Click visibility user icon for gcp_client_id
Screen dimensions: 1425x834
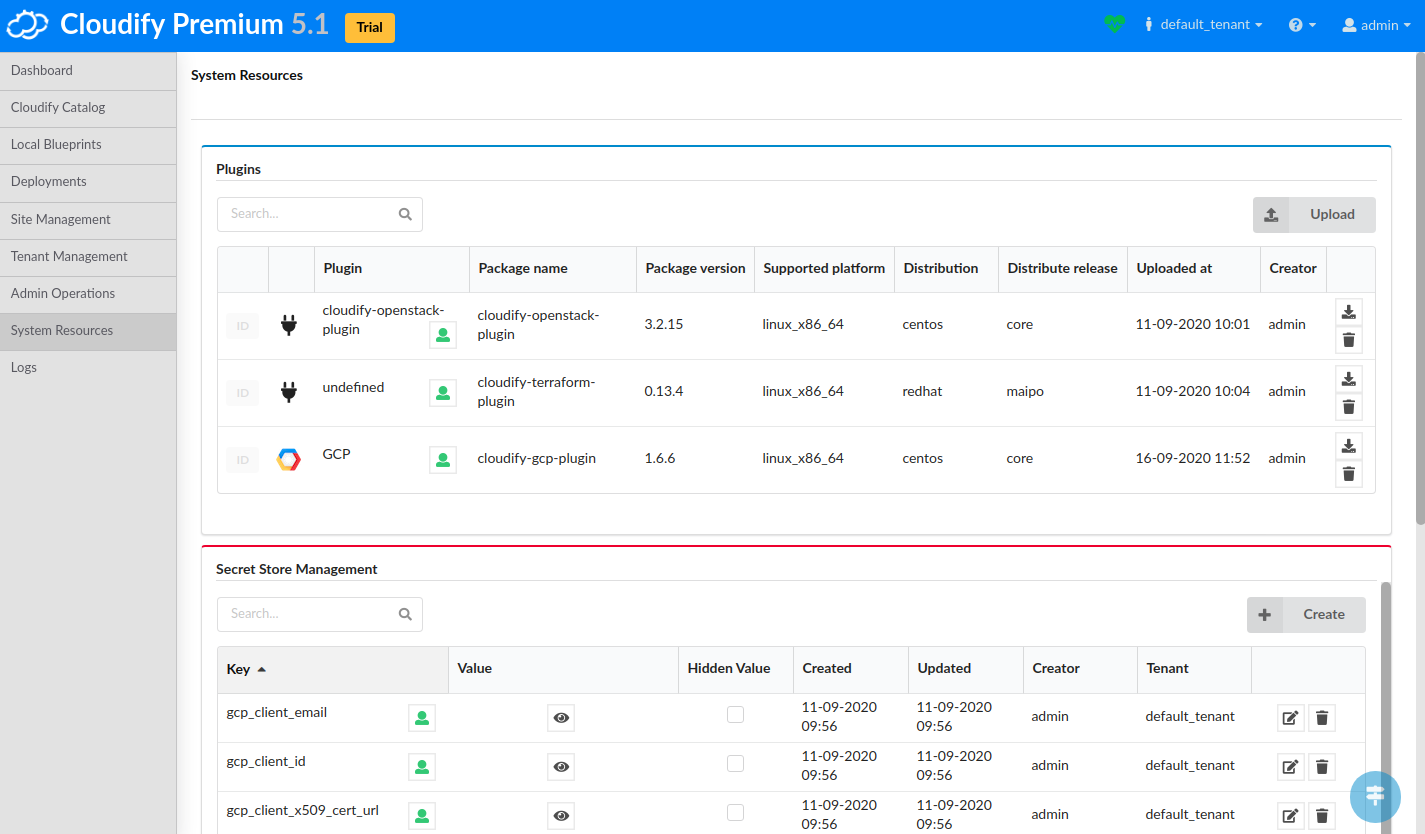[x=422, y=767]
